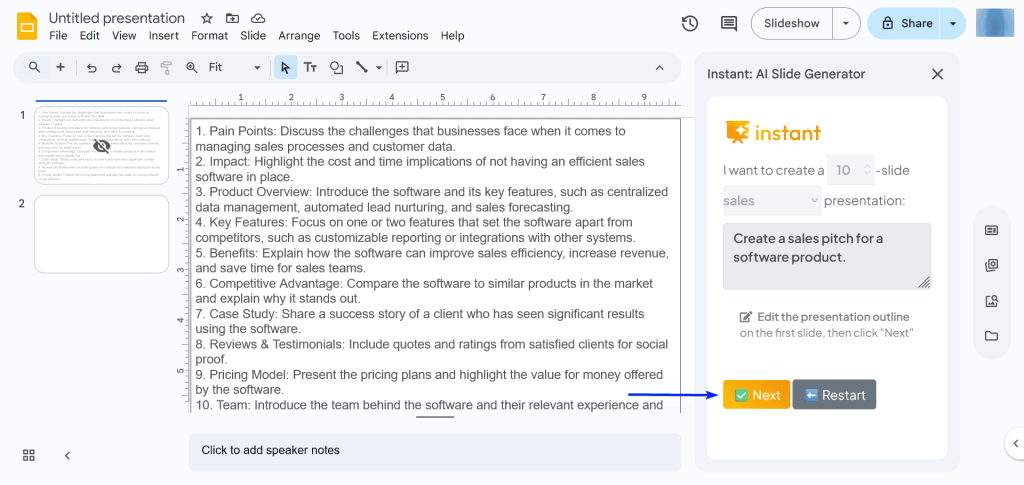Star the Untitled presentation
The image size is (1024, 485).
[x=206, y=18]
